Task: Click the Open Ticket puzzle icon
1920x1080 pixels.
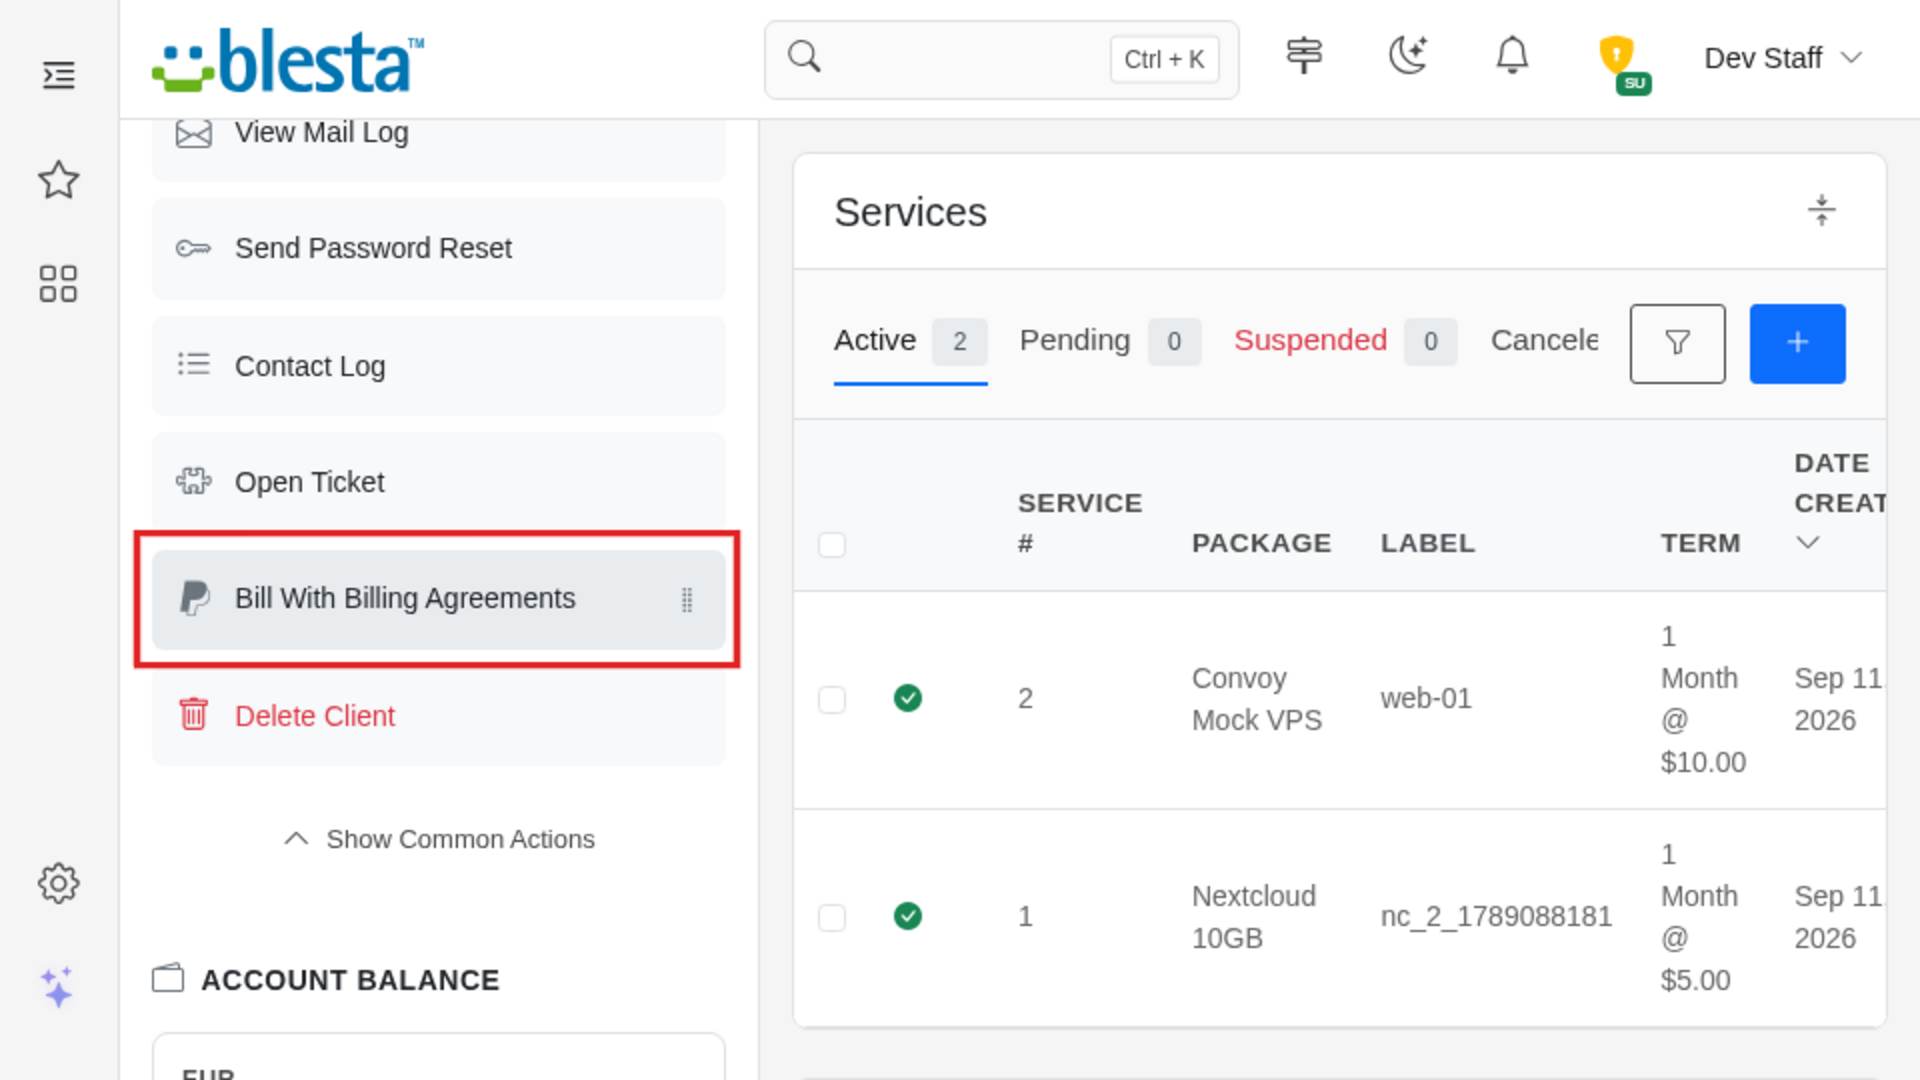Action: point(193,481)
